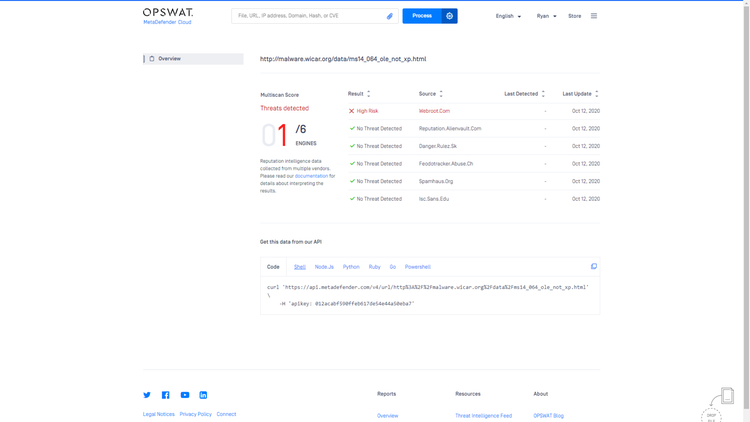Viewport: 750px width, 422px height.
Task: Click the Resources footer heading
Action: 468,394
